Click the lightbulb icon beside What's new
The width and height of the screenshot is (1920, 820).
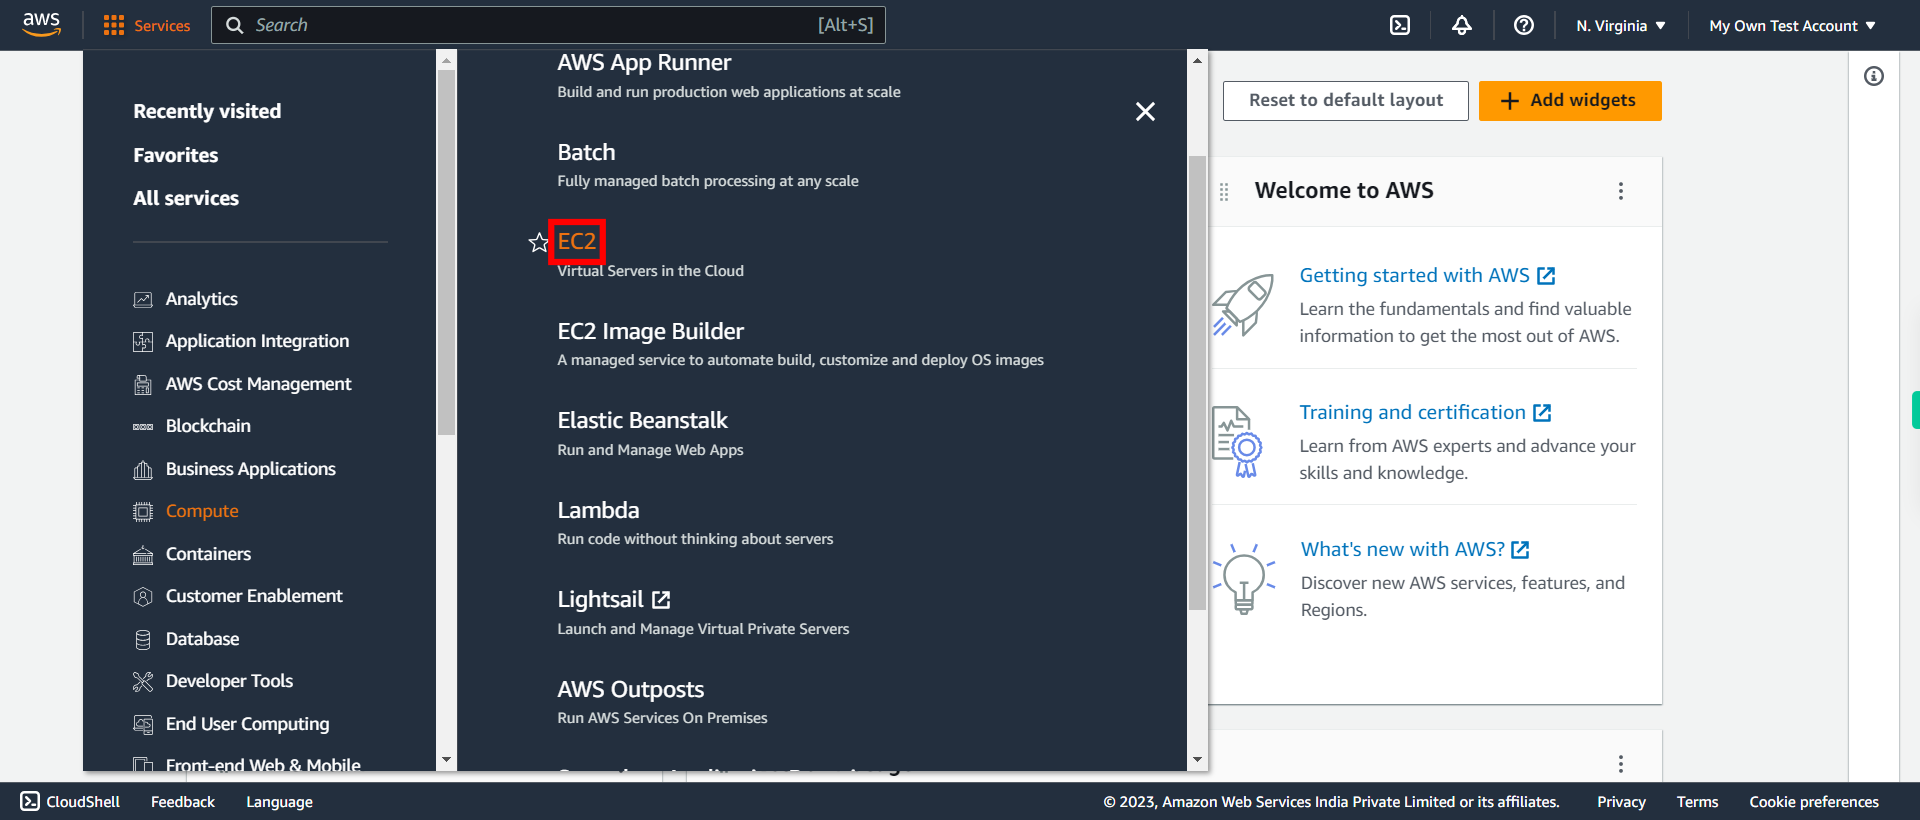1244,578
